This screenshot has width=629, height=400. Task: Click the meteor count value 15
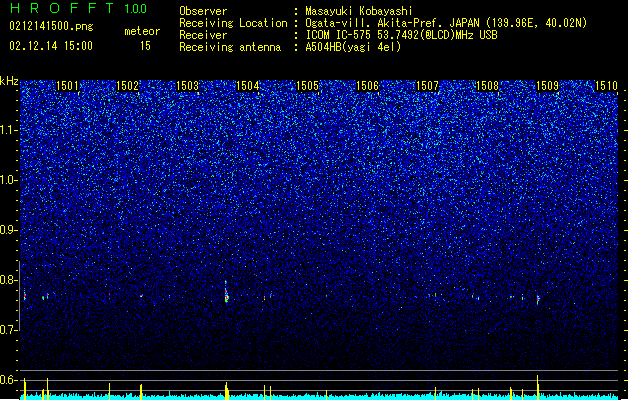click(145, 46)
